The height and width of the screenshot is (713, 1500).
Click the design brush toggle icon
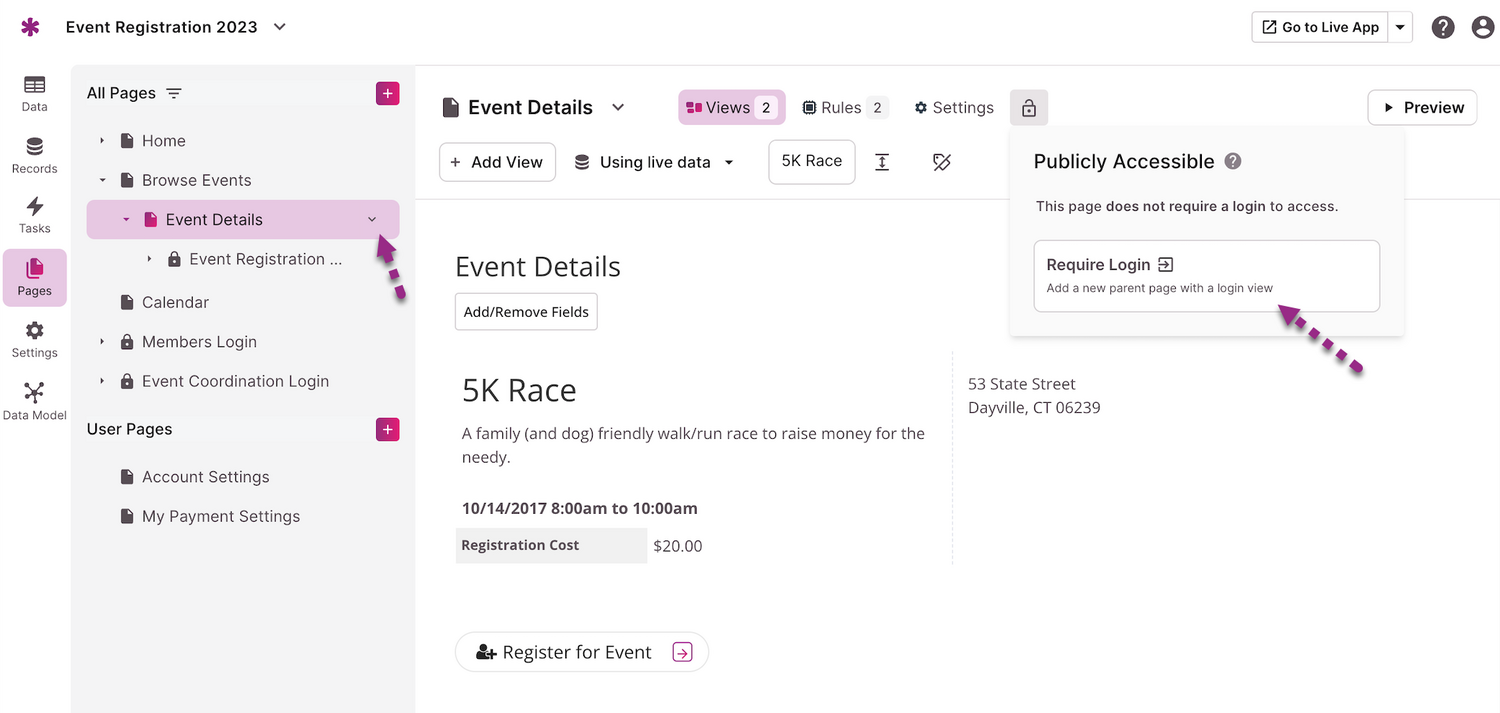point(941,162)
